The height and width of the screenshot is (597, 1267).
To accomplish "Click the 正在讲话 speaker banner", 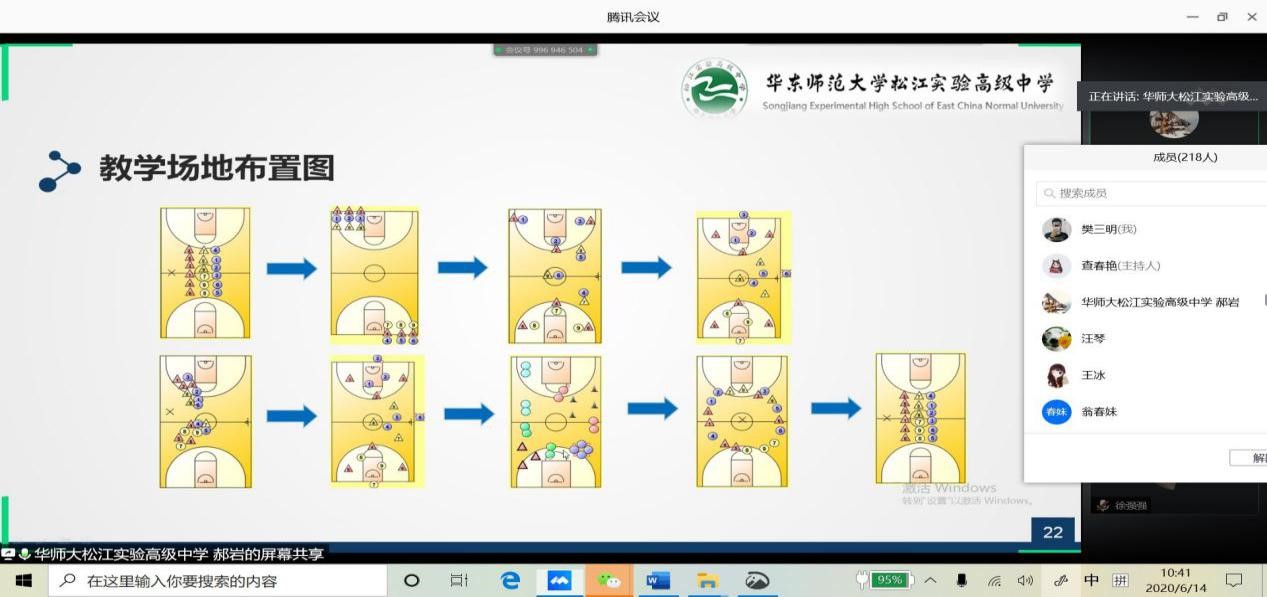I will point(1174,97).
